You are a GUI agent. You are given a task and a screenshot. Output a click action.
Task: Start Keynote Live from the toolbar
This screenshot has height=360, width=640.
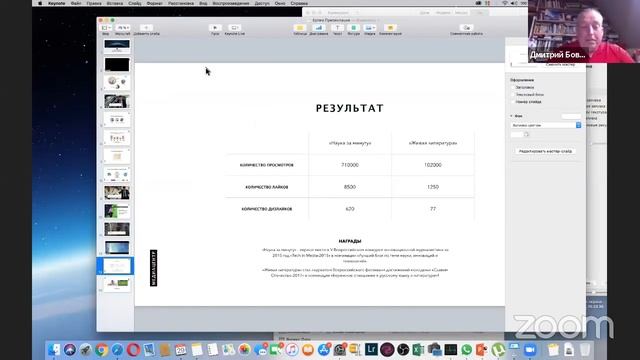pyautogui.click(x=234, y=28)
